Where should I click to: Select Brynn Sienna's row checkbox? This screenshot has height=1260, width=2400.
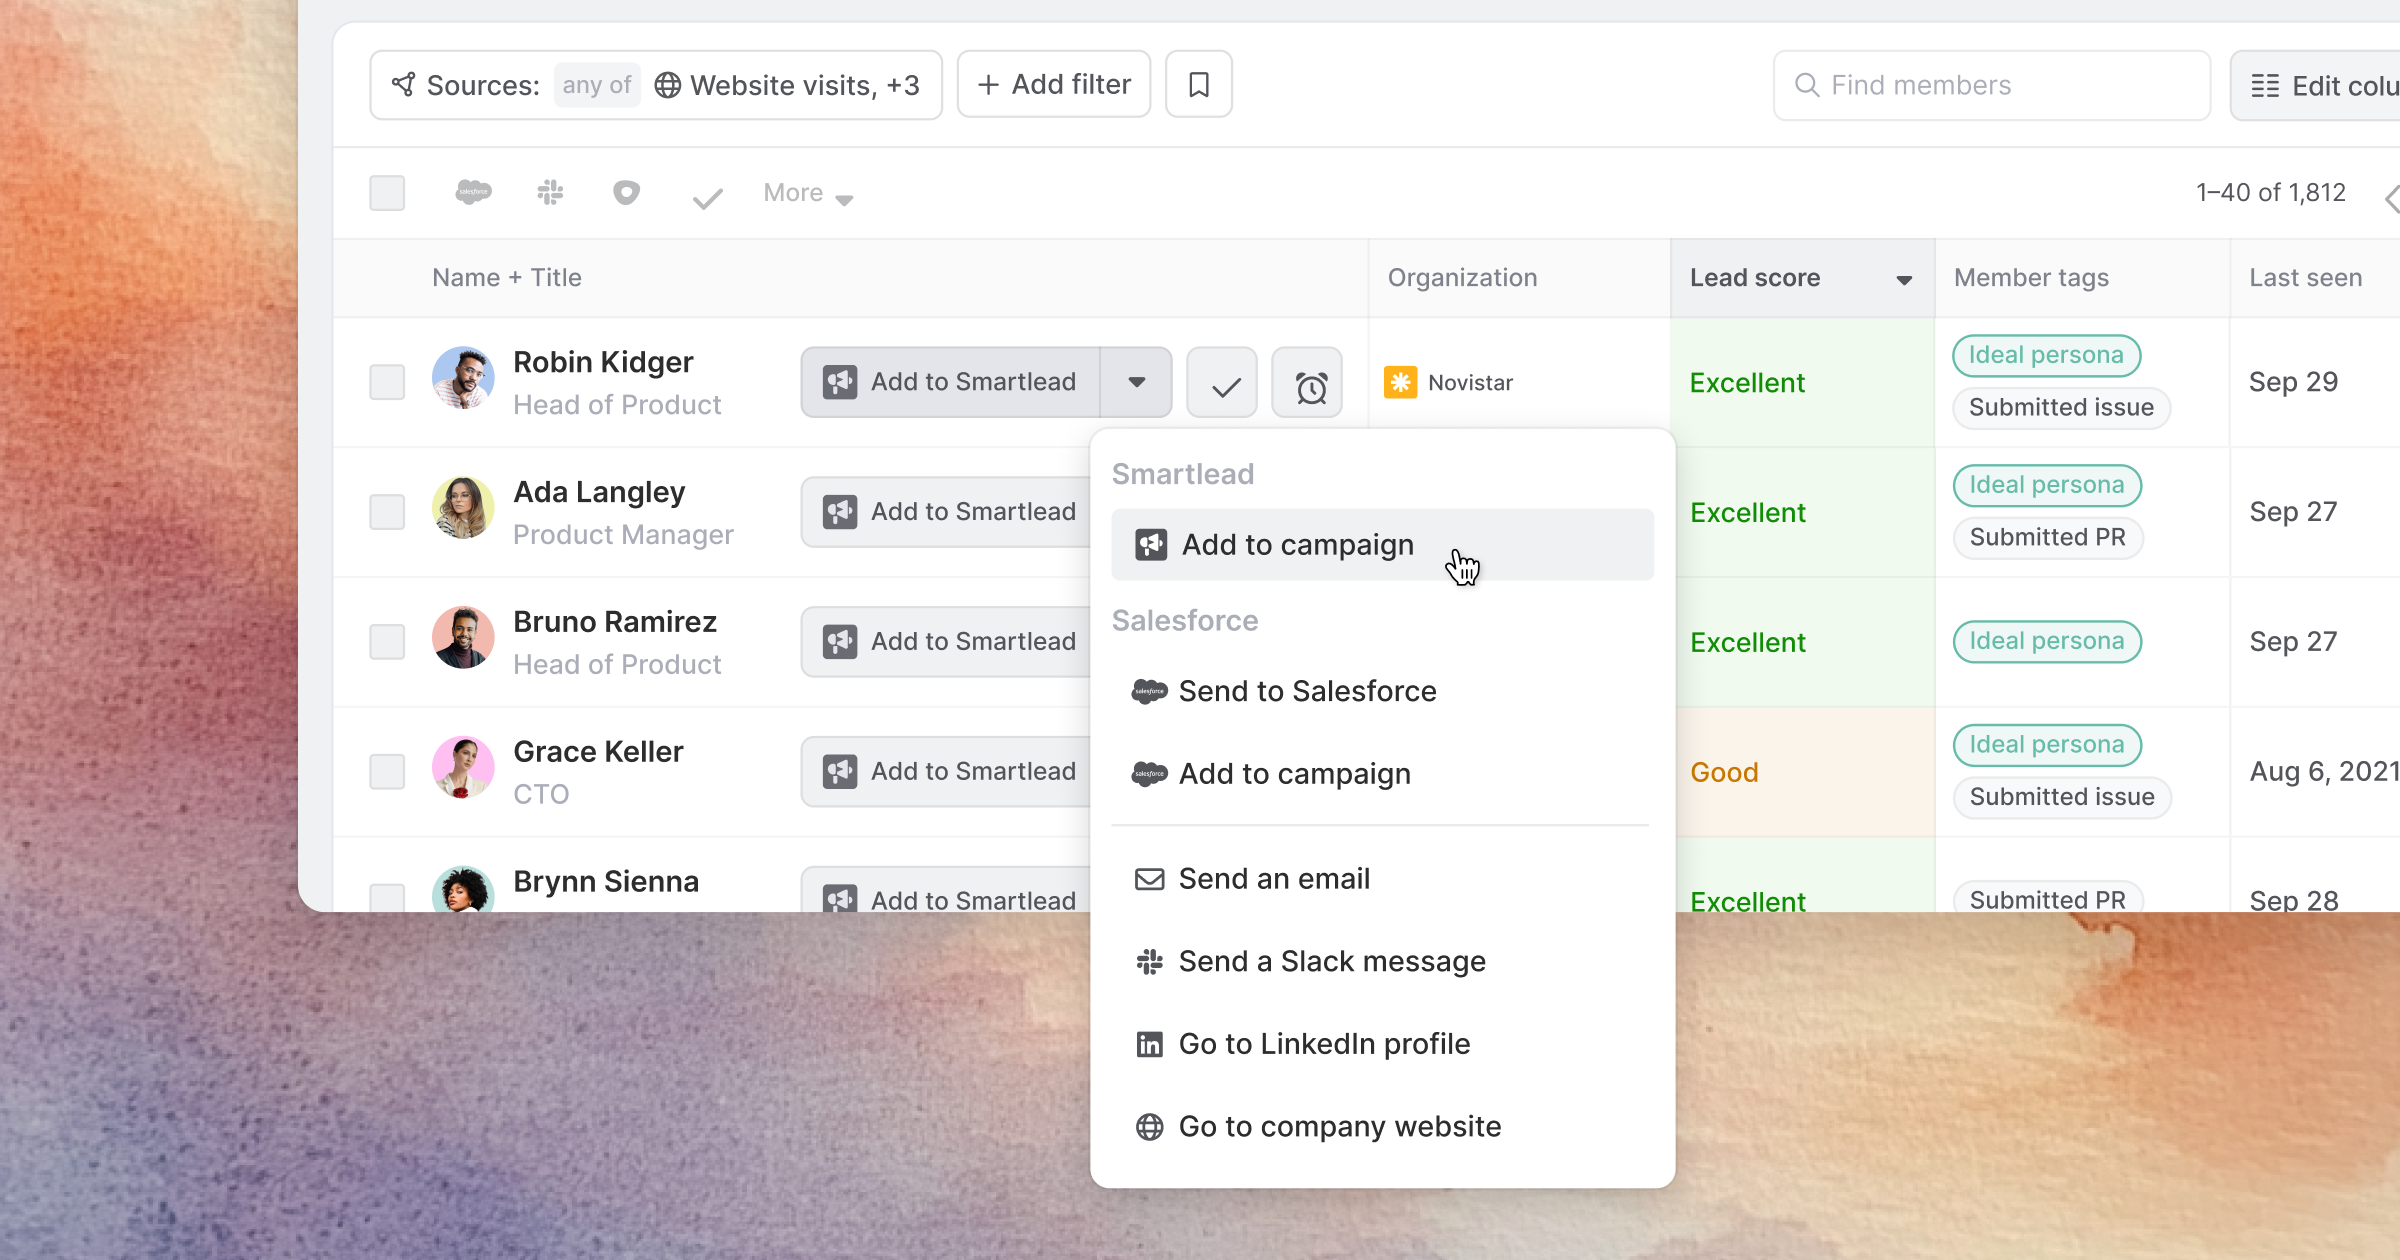(387, 897)
